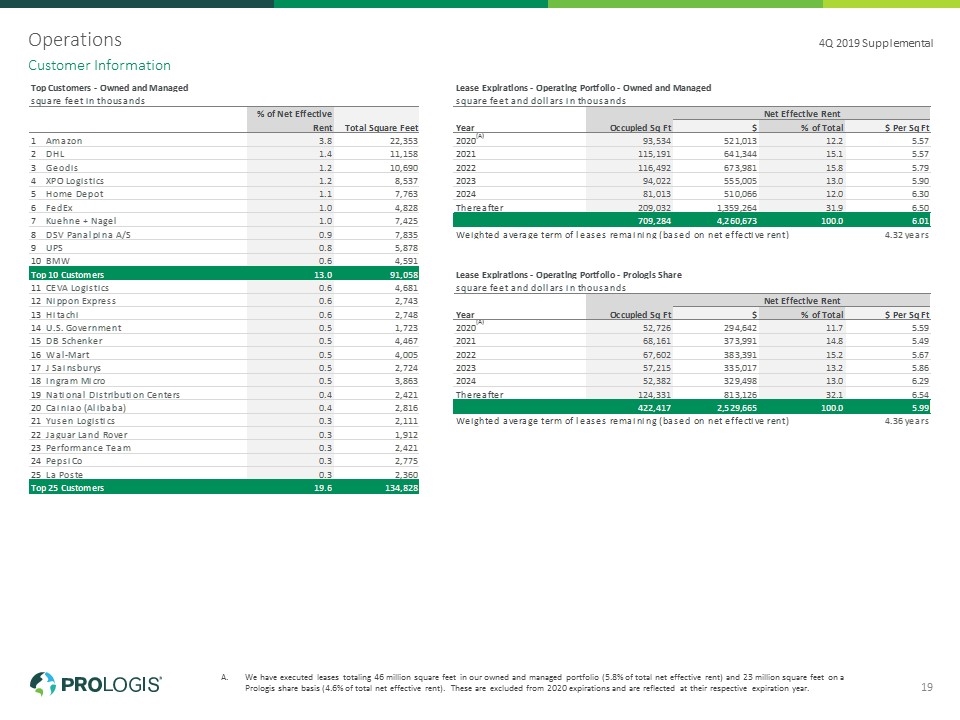
Task: Click the PepsiCo customer name
Action: coord(64,461)
